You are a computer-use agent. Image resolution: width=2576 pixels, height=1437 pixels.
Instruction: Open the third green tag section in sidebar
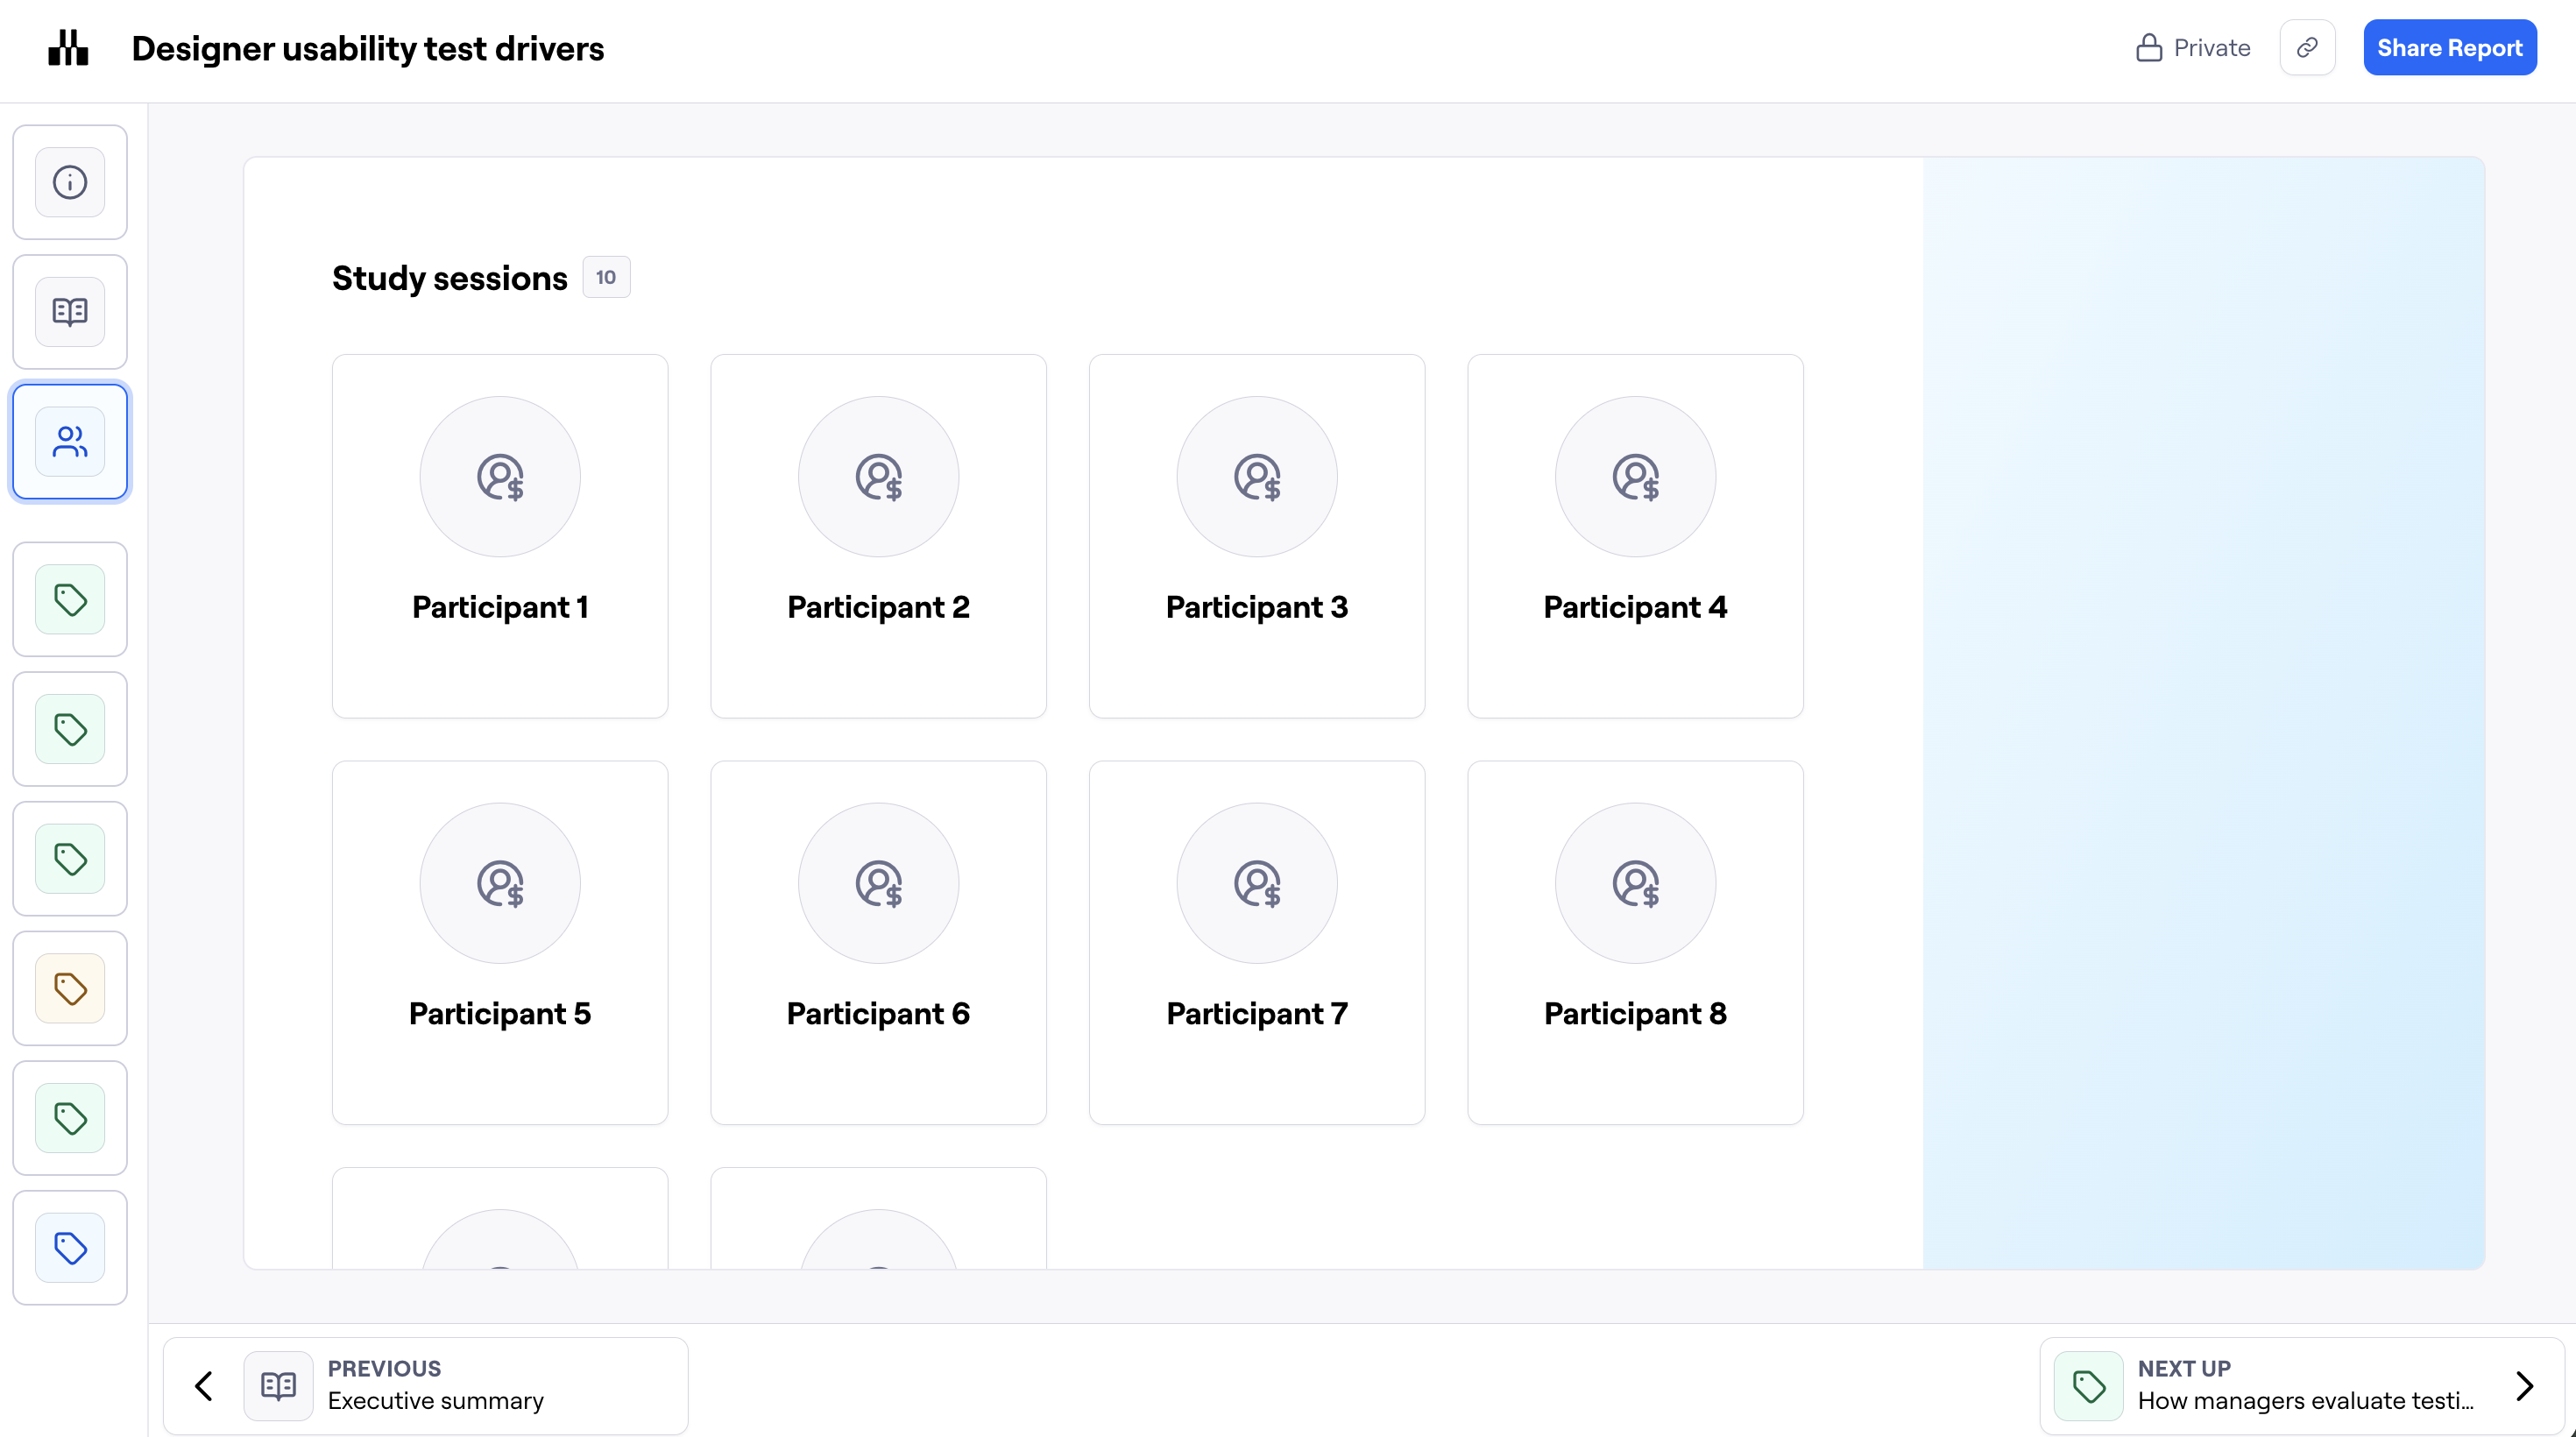[70, 859]
